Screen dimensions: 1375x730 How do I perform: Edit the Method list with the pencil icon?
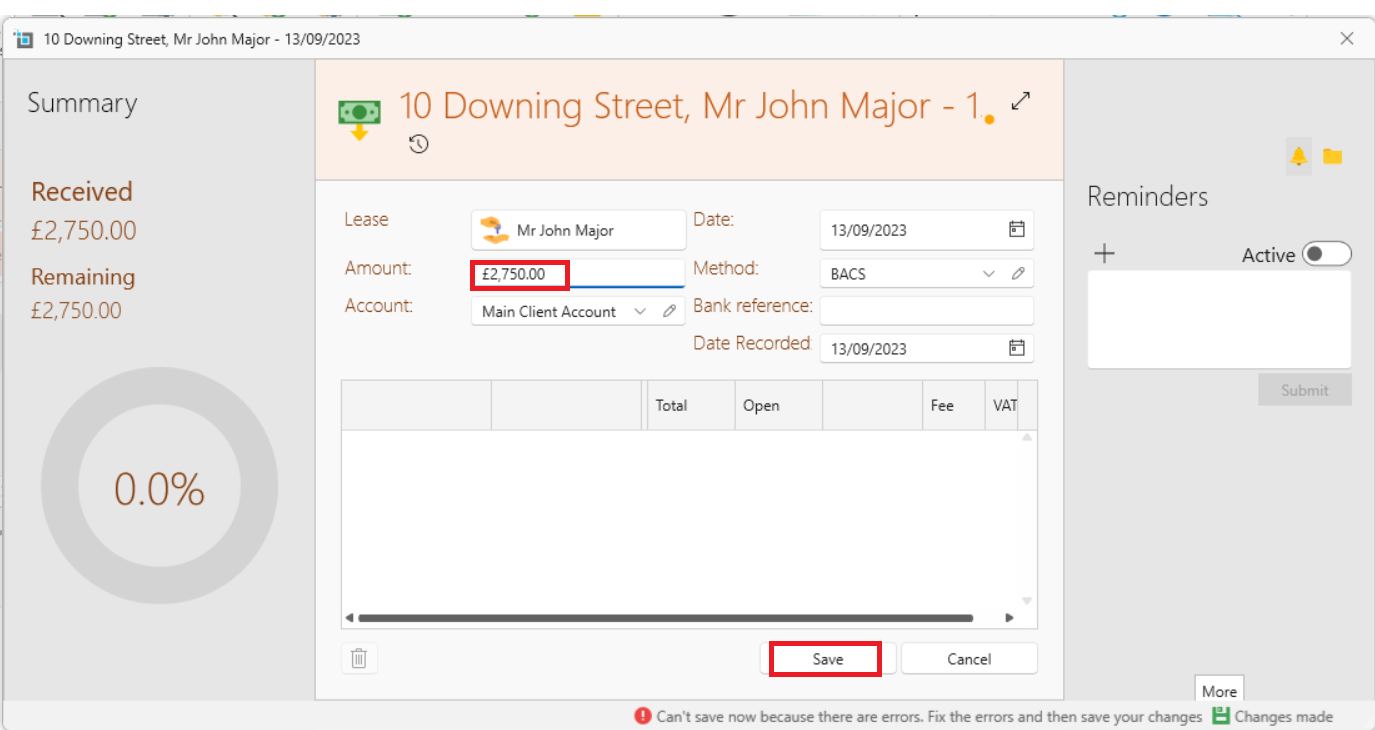[x=1018, y=273]
